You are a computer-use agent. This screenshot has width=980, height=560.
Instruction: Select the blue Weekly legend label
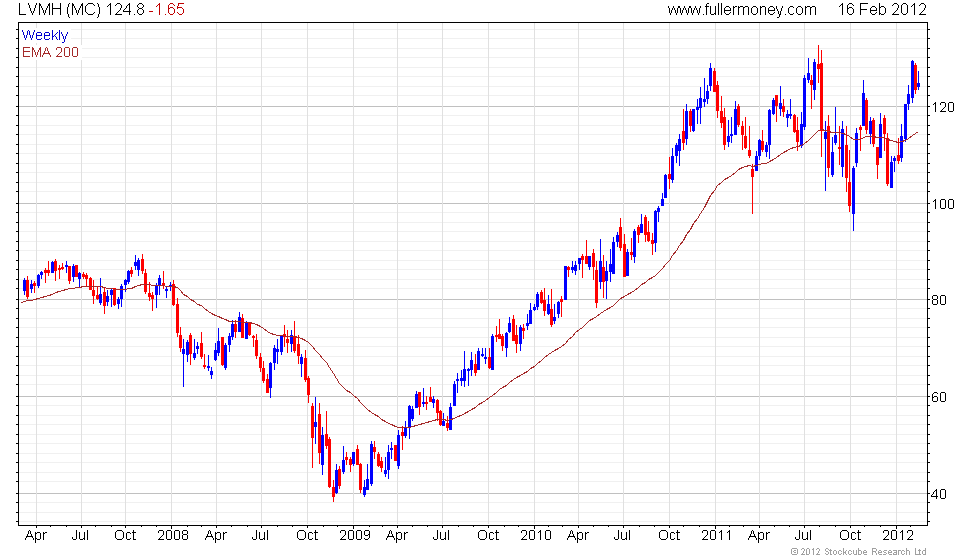pos(44,36)
